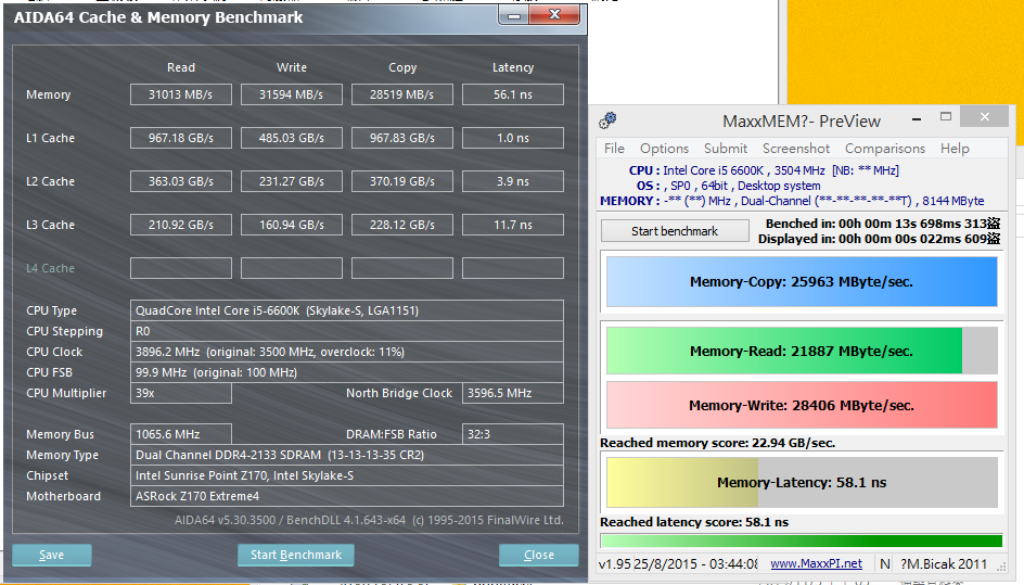Viewport: 1024px width, 585px height.
Task: Click the AIDA64 v5.30.3500 version text
Action: (369, 520)
